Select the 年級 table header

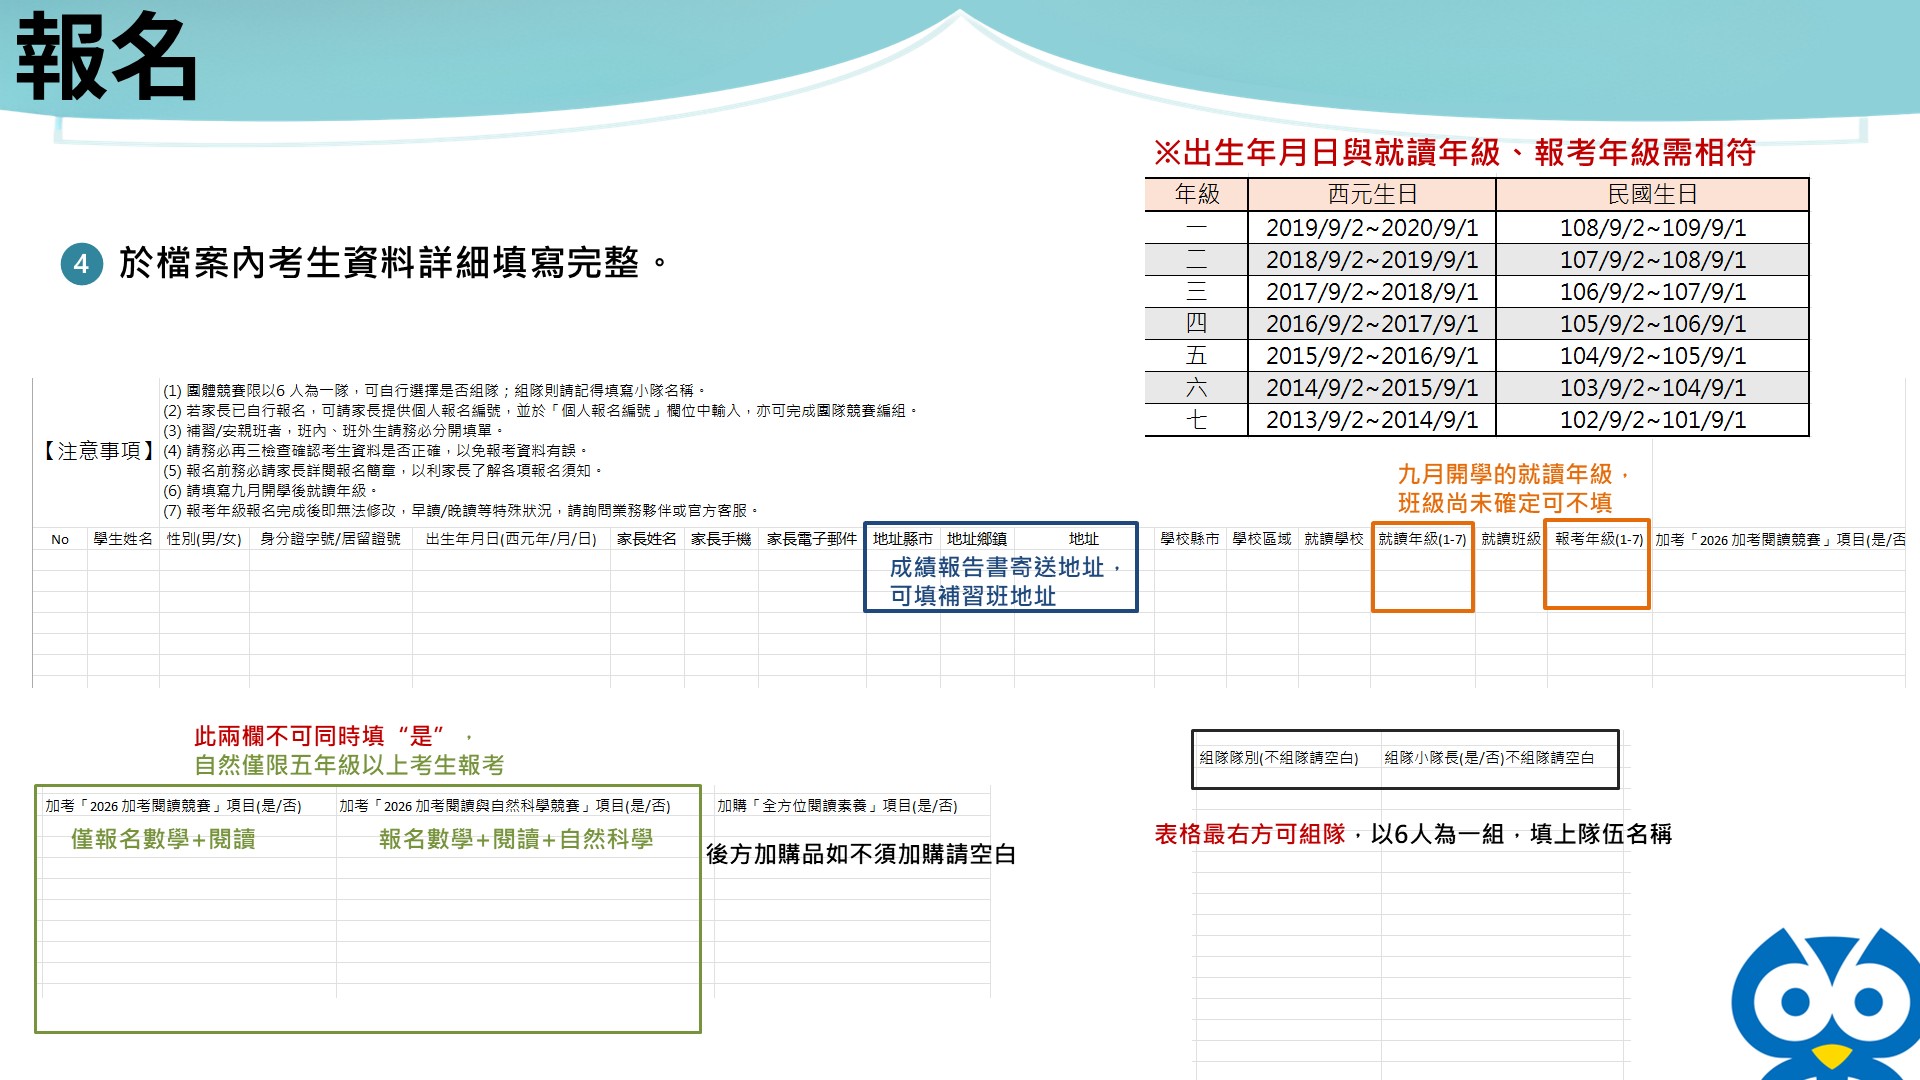coord(1197,194)
